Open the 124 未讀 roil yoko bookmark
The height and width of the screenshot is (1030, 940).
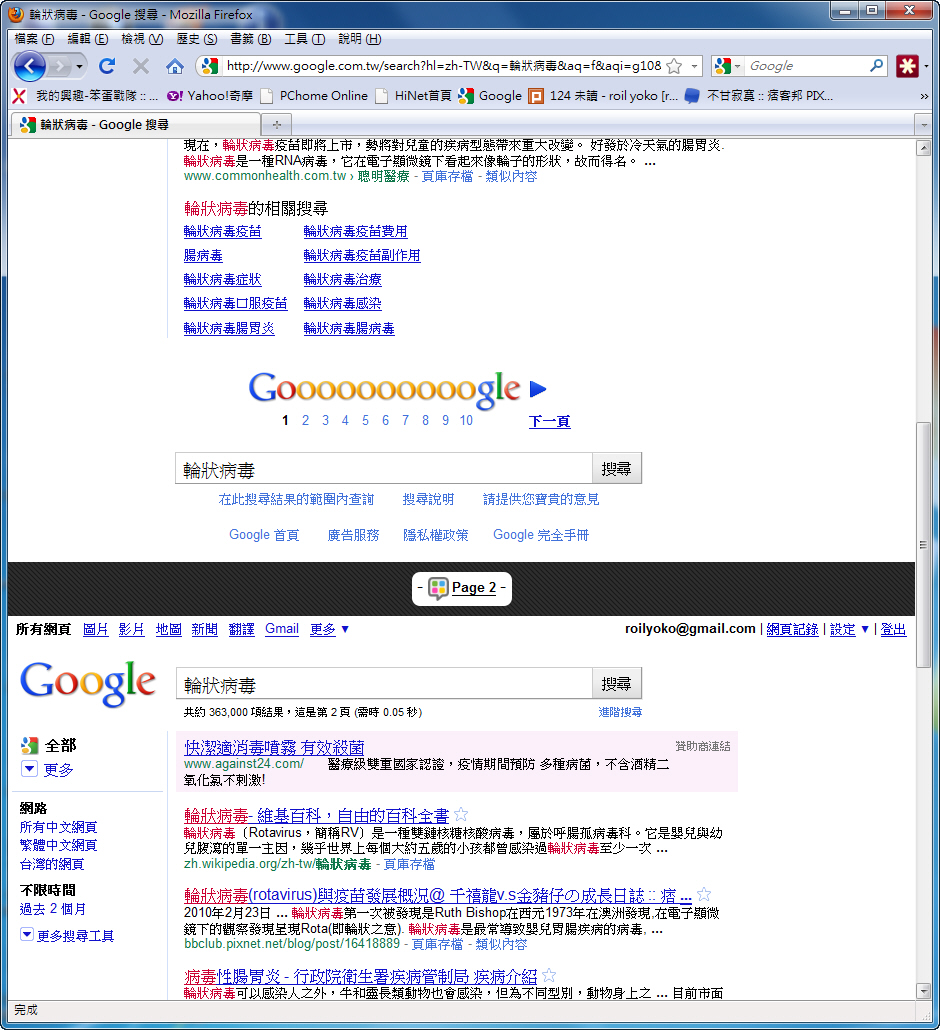tap(603, 96)
